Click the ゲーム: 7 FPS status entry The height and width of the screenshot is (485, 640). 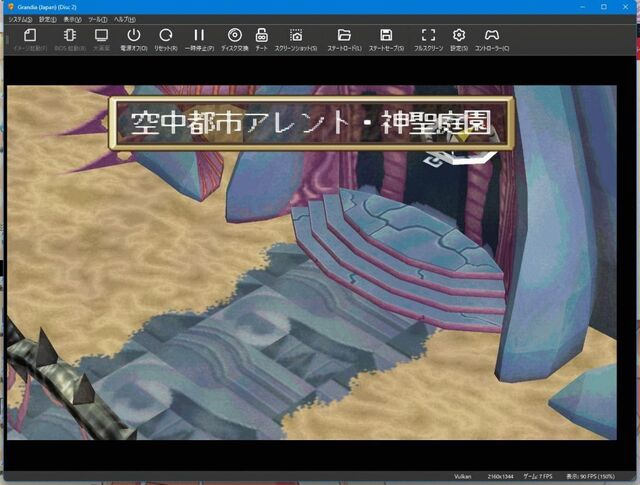(538, 476)
